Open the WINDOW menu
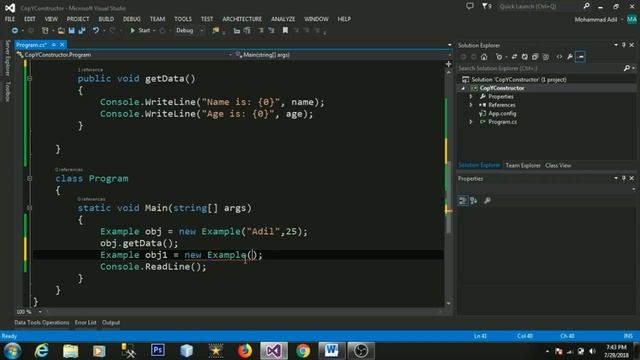 coord(316,19)
